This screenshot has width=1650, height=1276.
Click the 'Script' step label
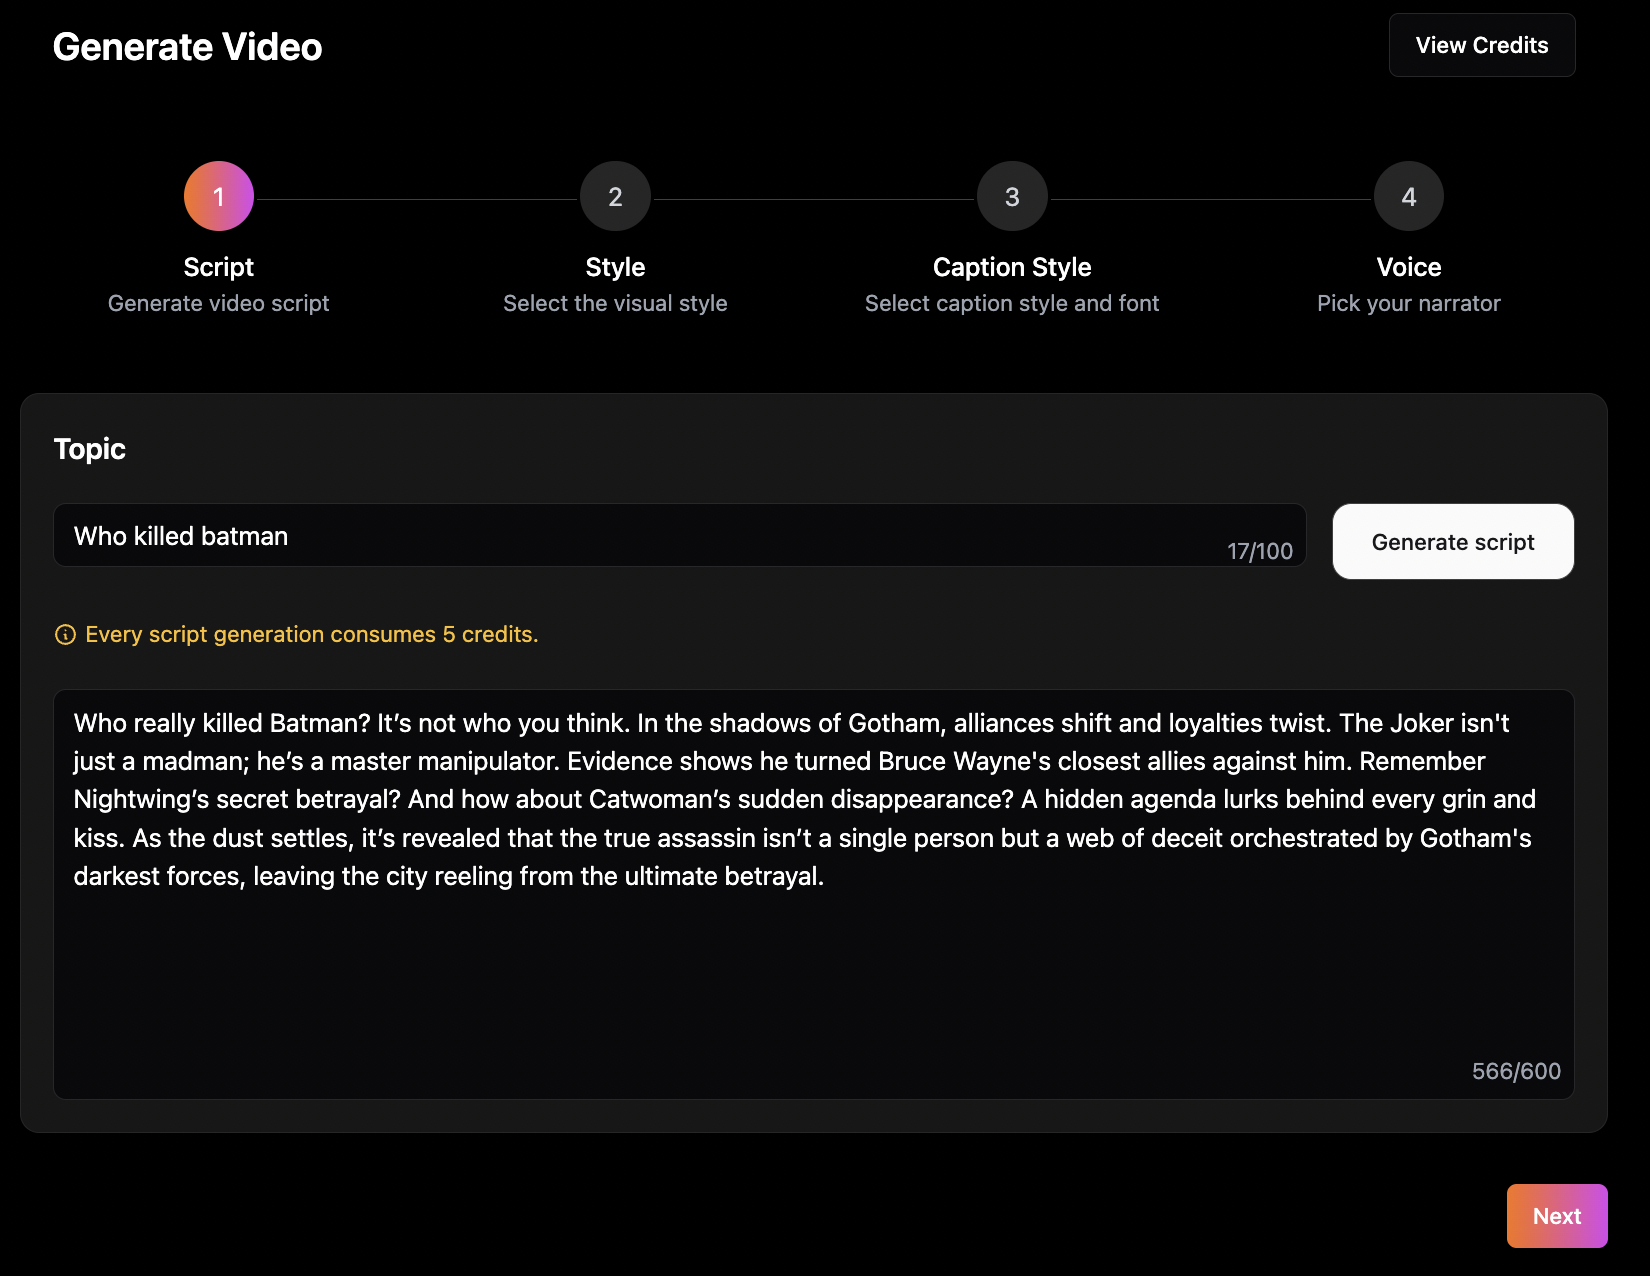pos(219,267)
